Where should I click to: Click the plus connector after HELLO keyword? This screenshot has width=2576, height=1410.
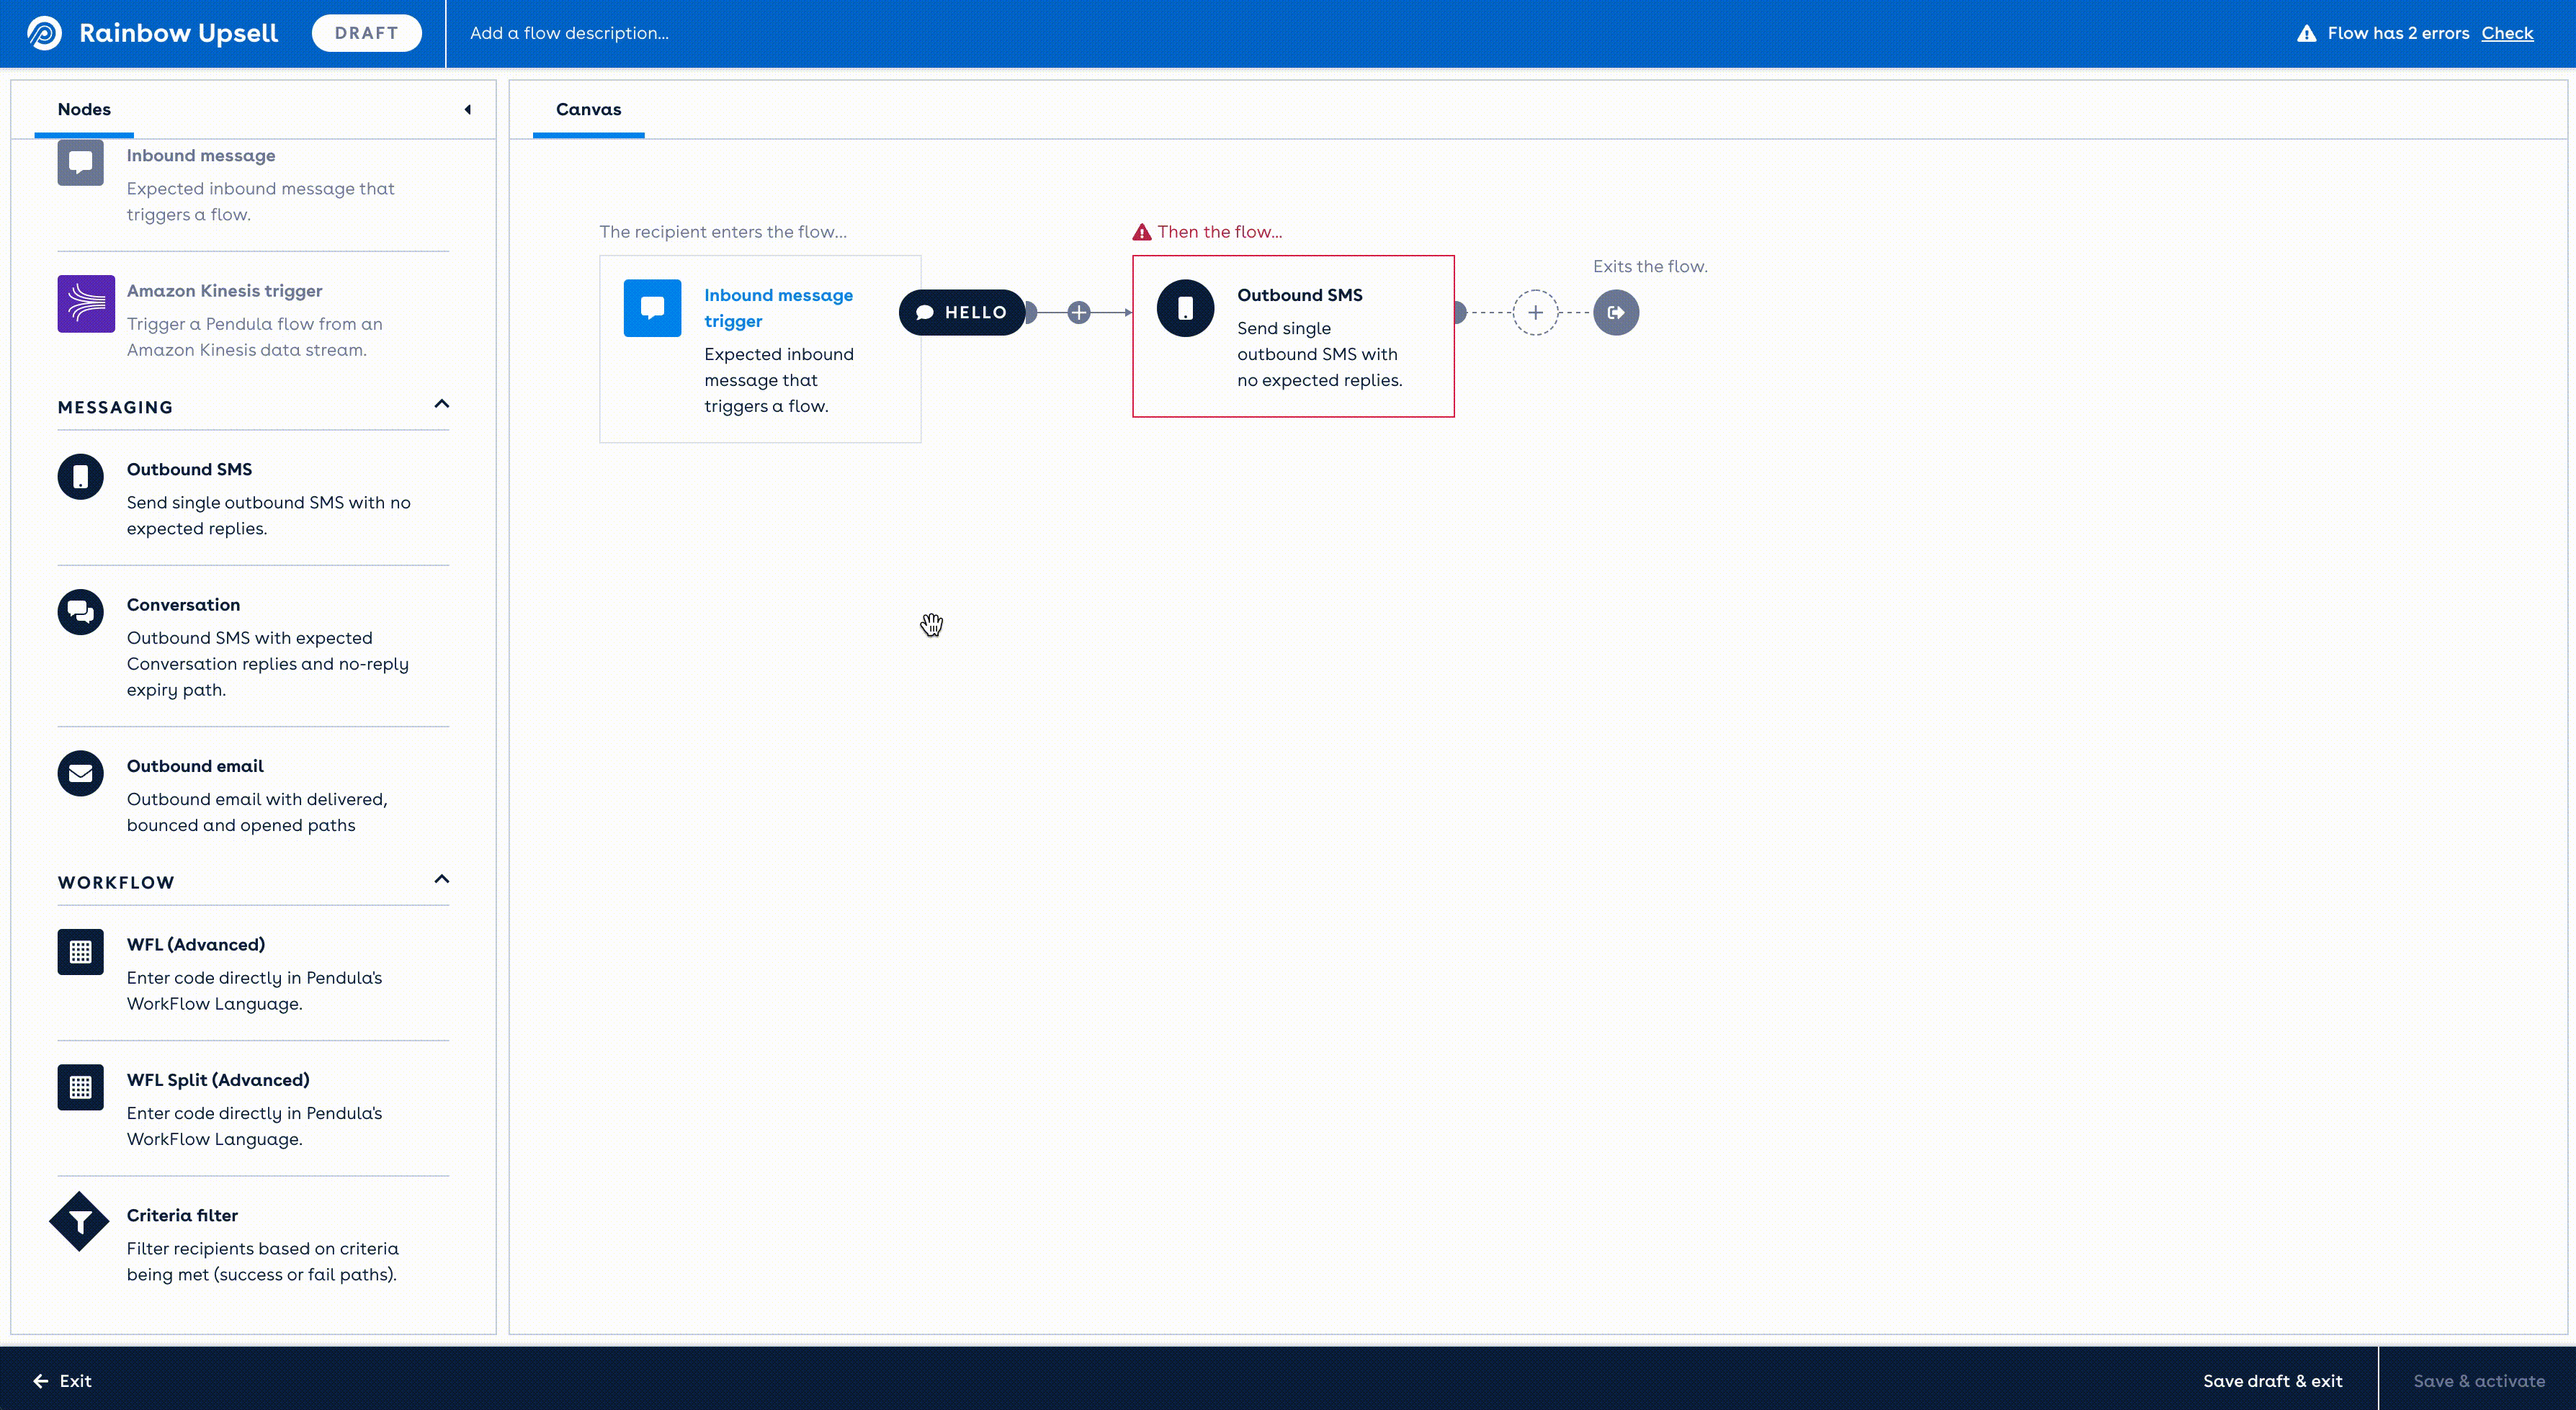(1078, 313)
